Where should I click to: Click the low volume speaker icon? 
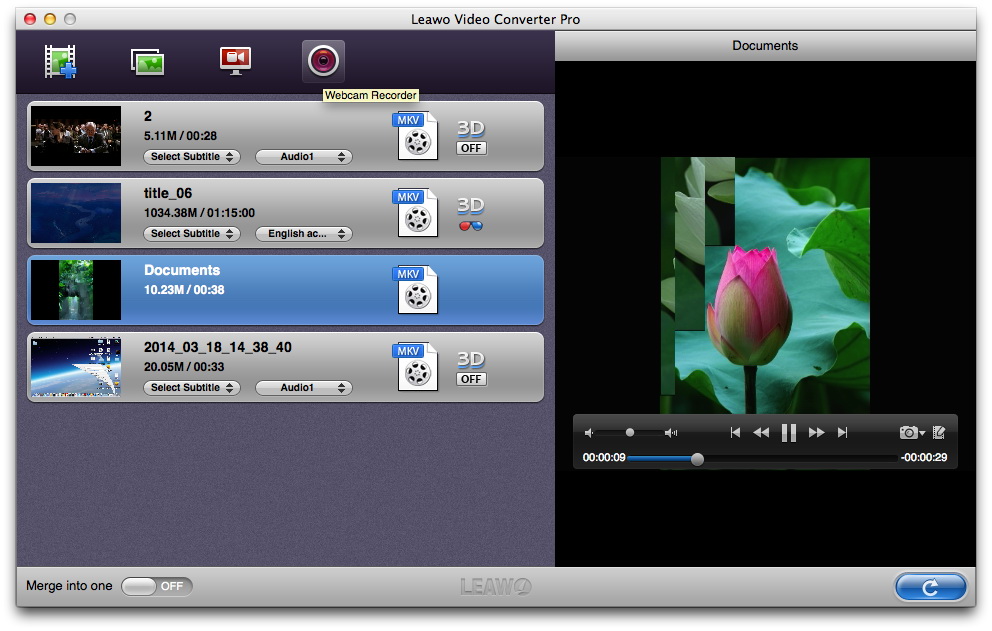coord(589,433)
